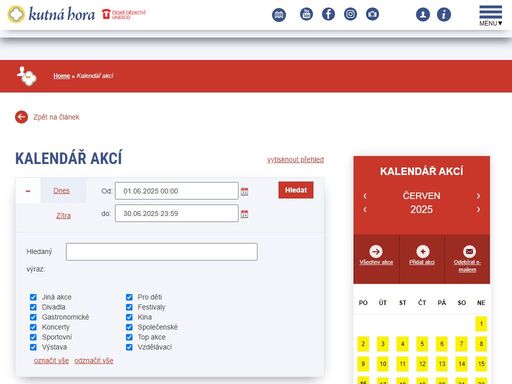Toggle the Gastronomické checkbox
The image size is (512, 384).
click(x=33, y=317)
